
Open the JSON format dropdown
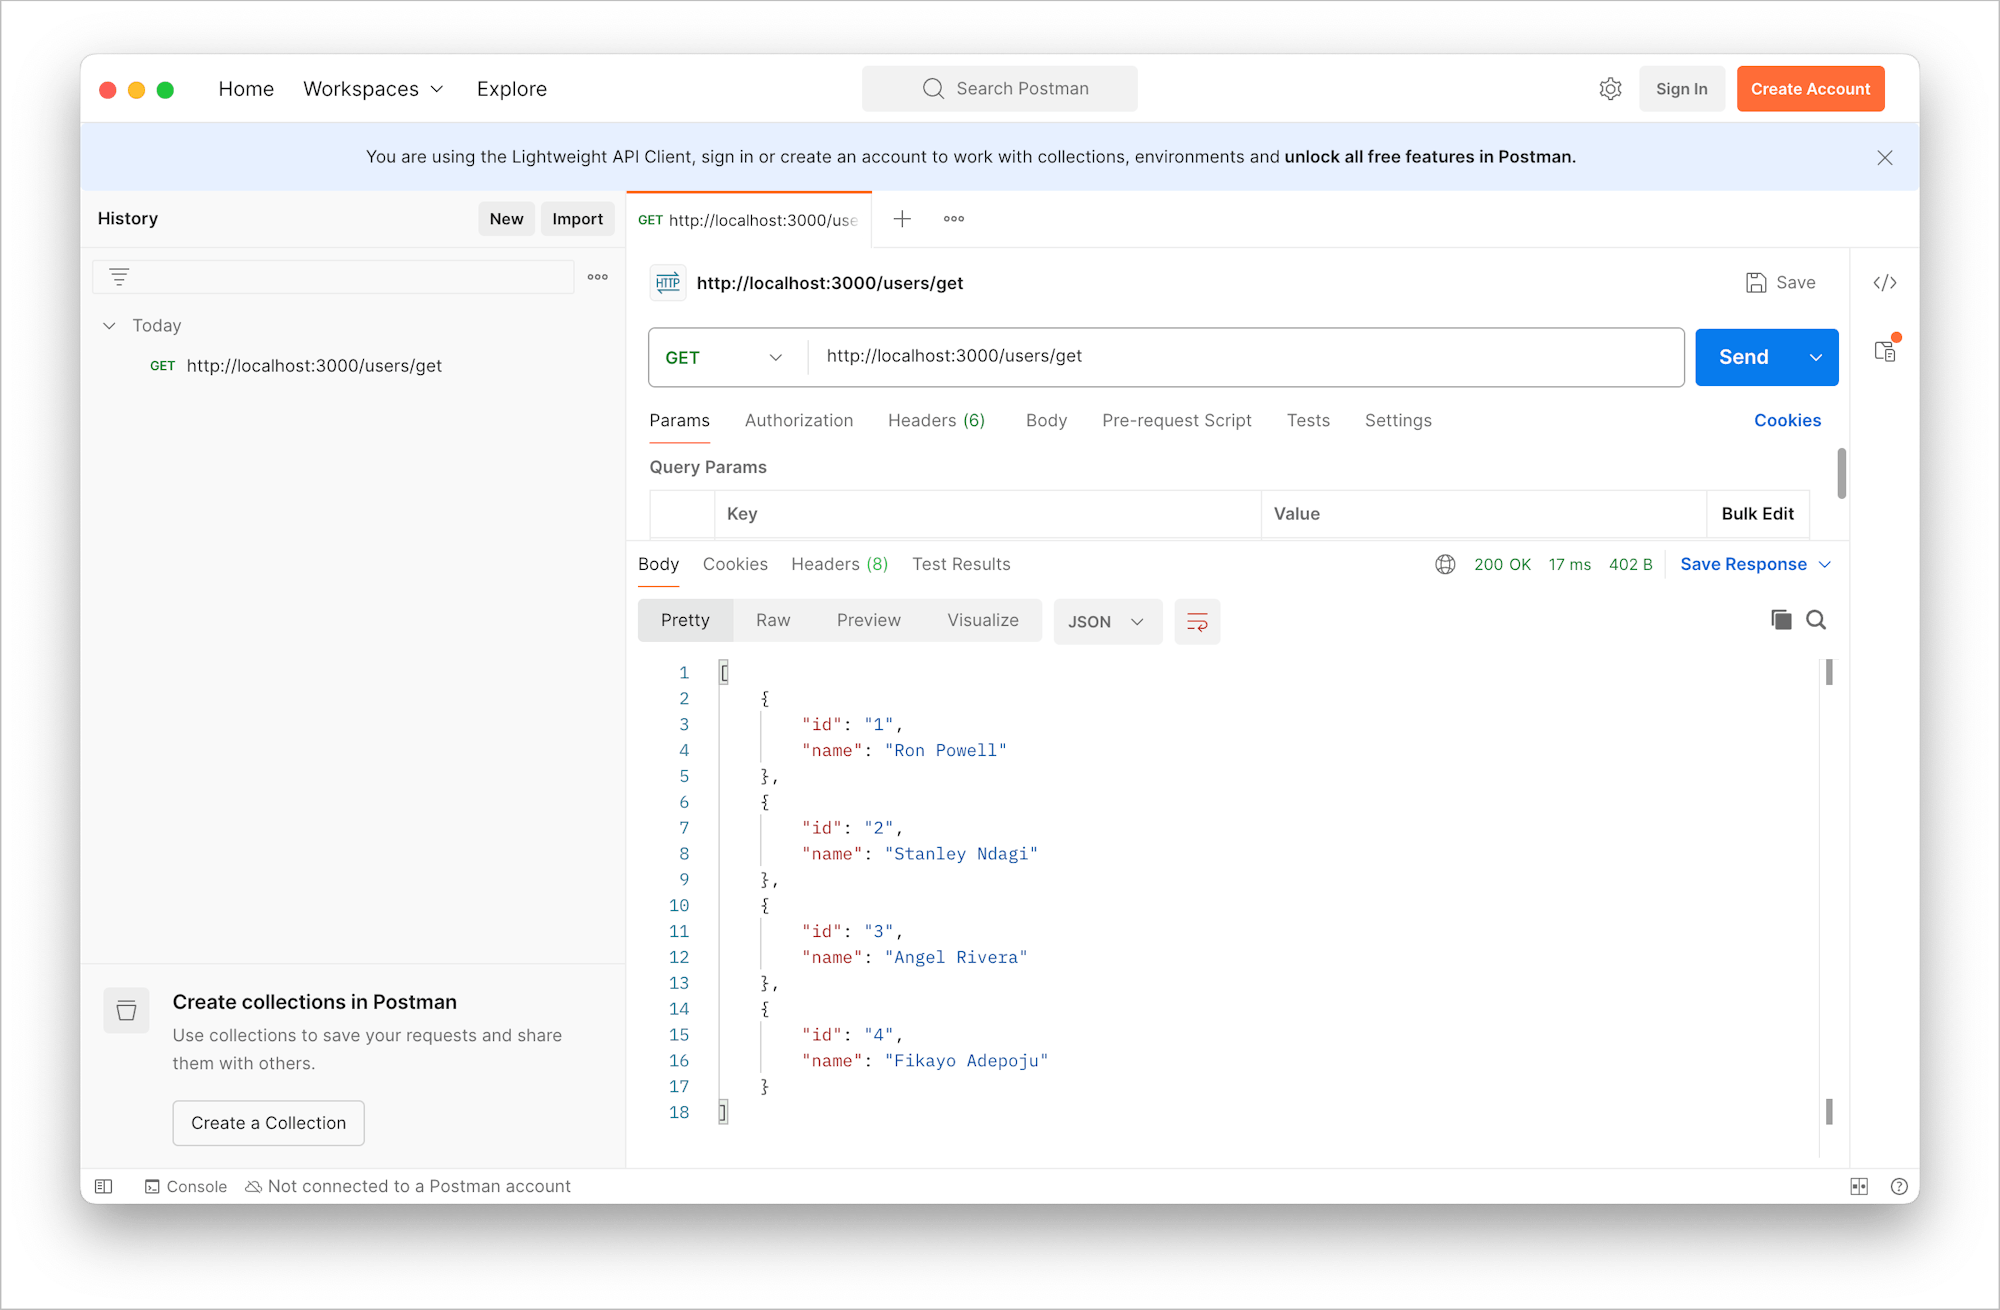pos(1106,622)
